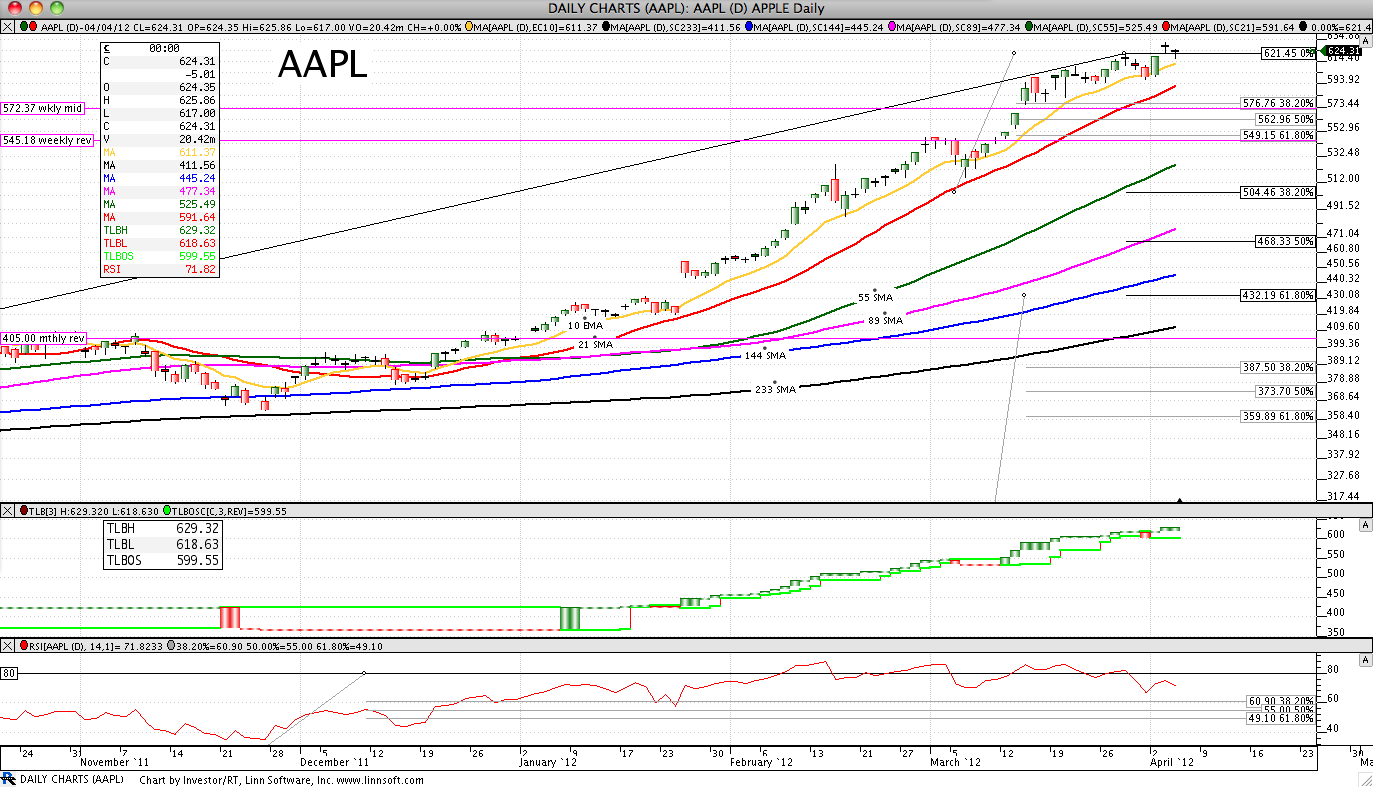Click the green up-candle color dot for AAPL
1373x787 pixels.
pos(22,24)
